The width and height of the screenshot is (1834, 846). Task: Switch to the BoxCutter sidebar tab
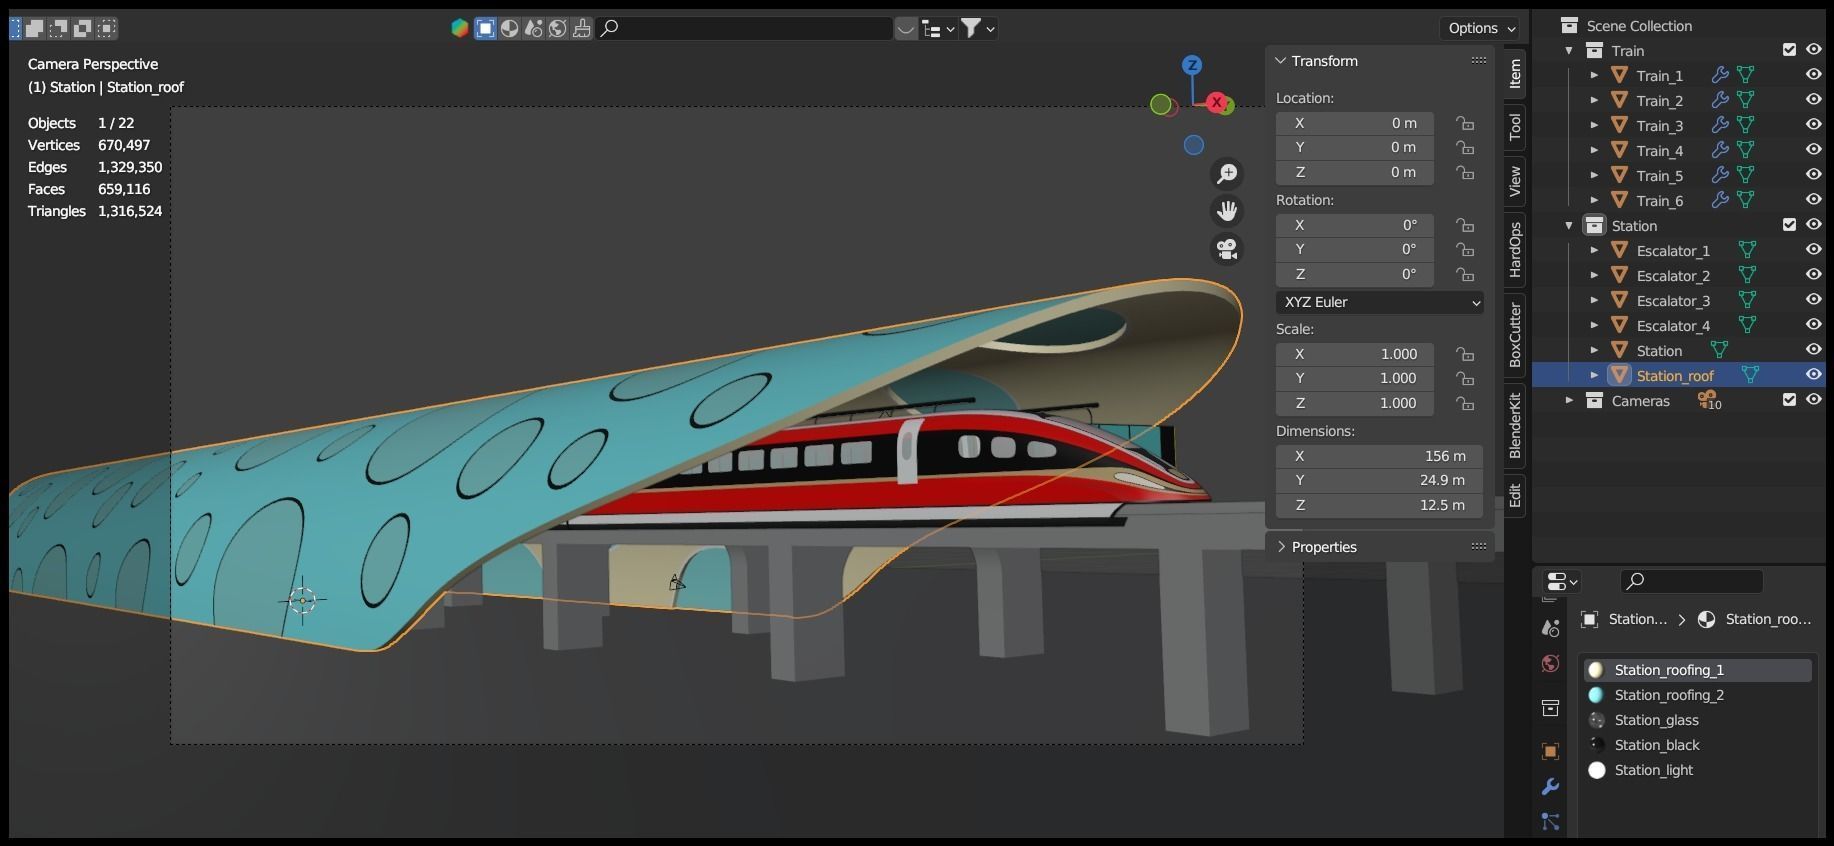coord(1515,334)
